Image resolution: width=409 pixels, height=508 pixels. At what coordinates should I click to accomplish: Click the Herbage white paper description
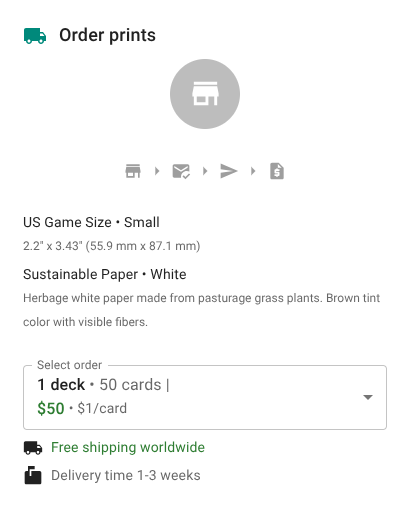pyautogui.click(x=201, y=310)
